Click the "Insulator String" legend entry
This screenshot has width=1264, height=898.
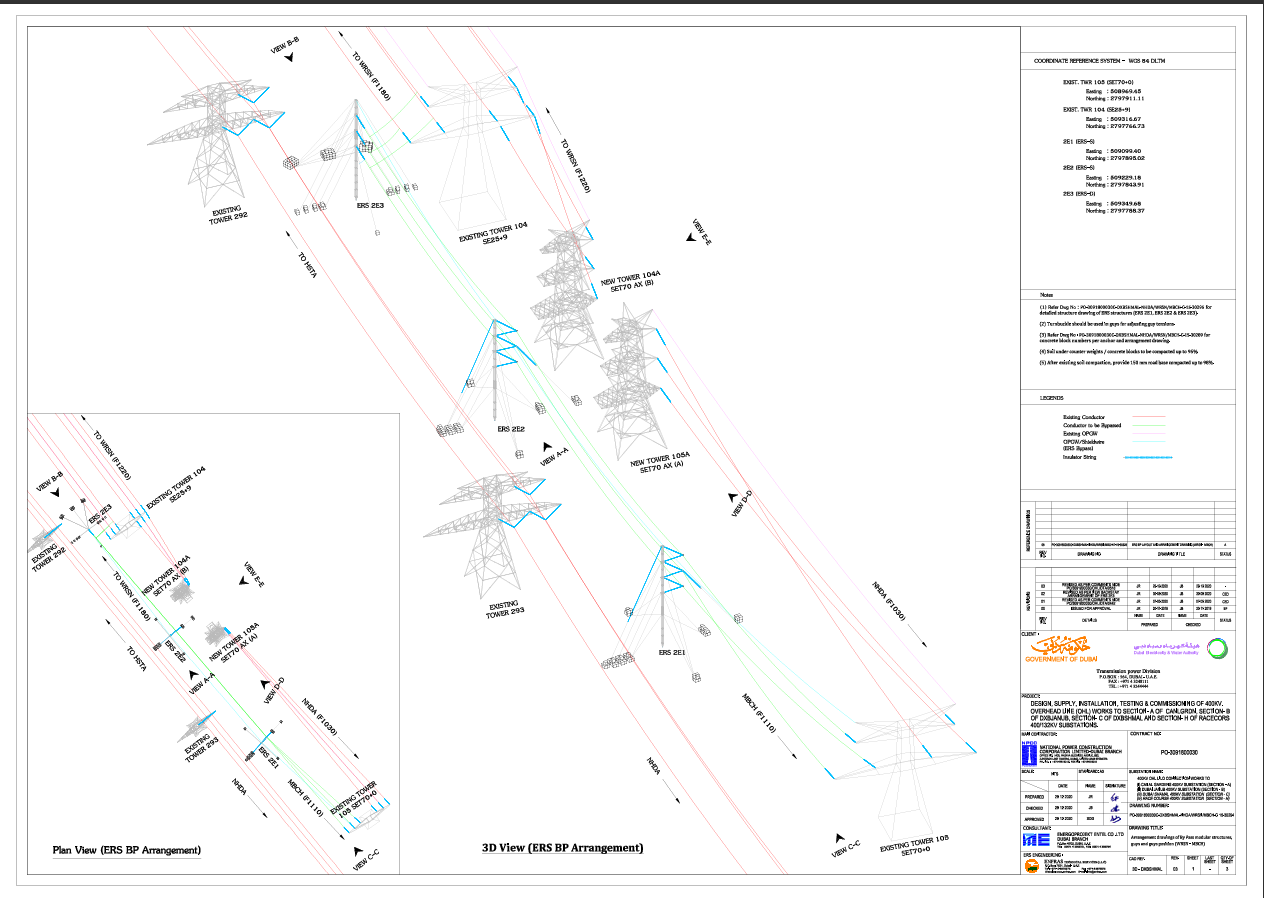[x=1081, y=457]
